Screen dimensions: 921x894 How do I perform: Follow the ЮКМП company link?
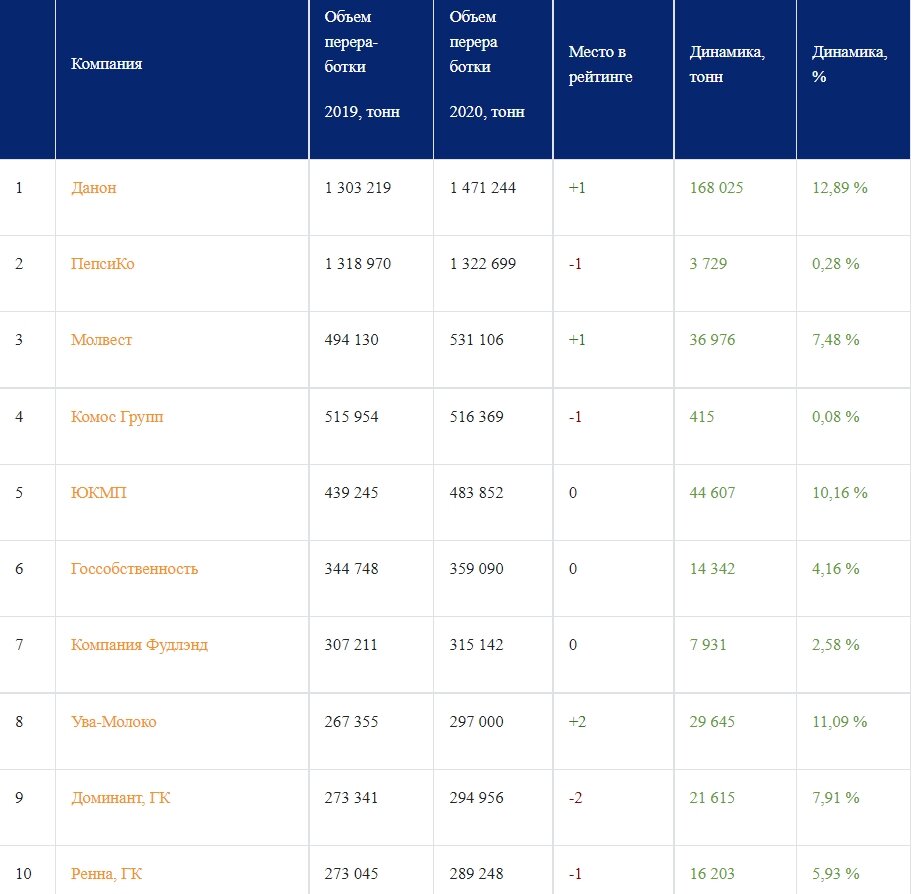coord(99,493)
